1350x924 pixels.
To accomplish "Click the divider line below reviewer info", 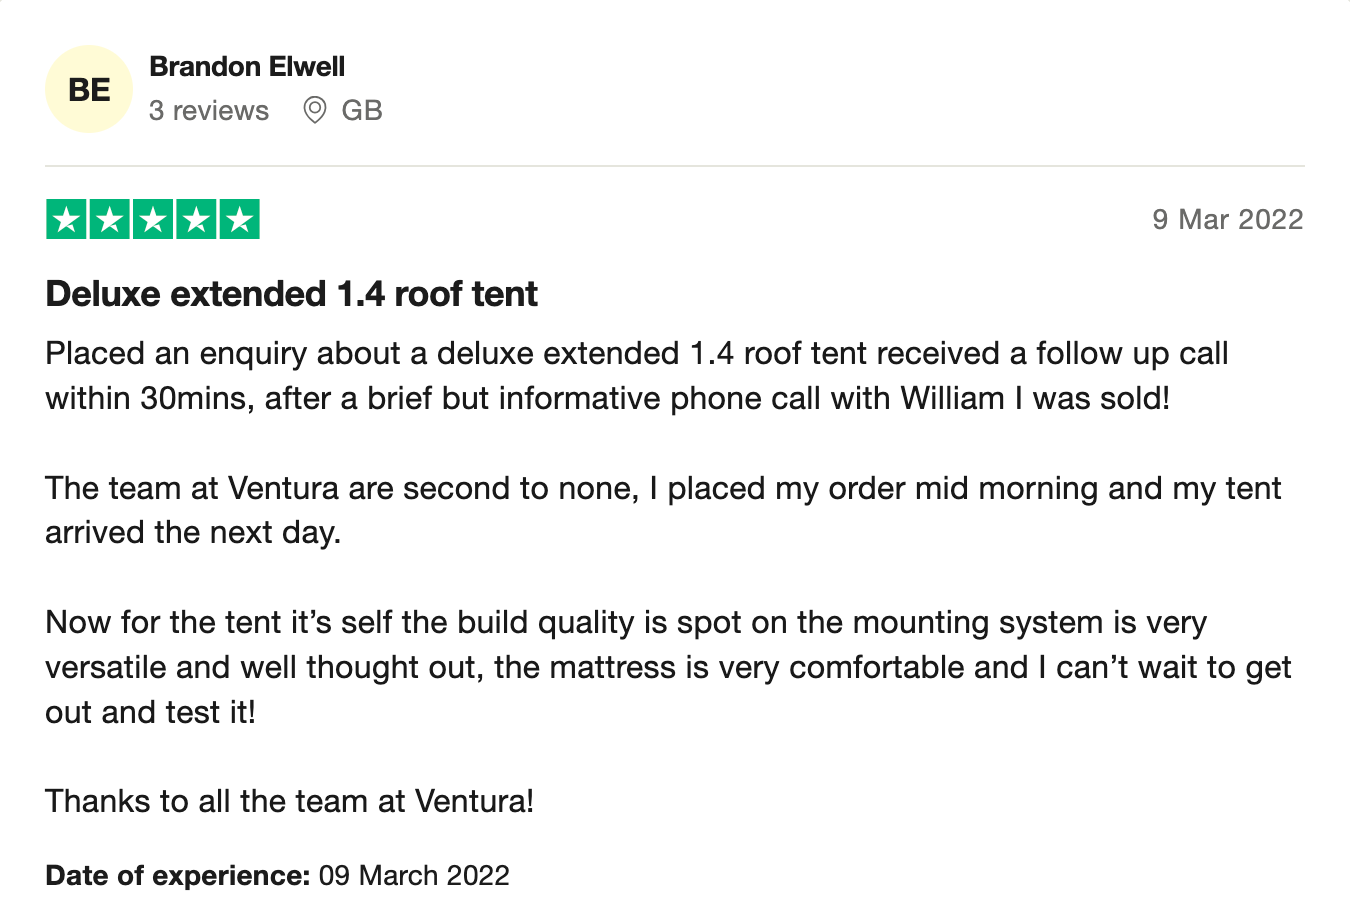I will (x=675, y=166).
